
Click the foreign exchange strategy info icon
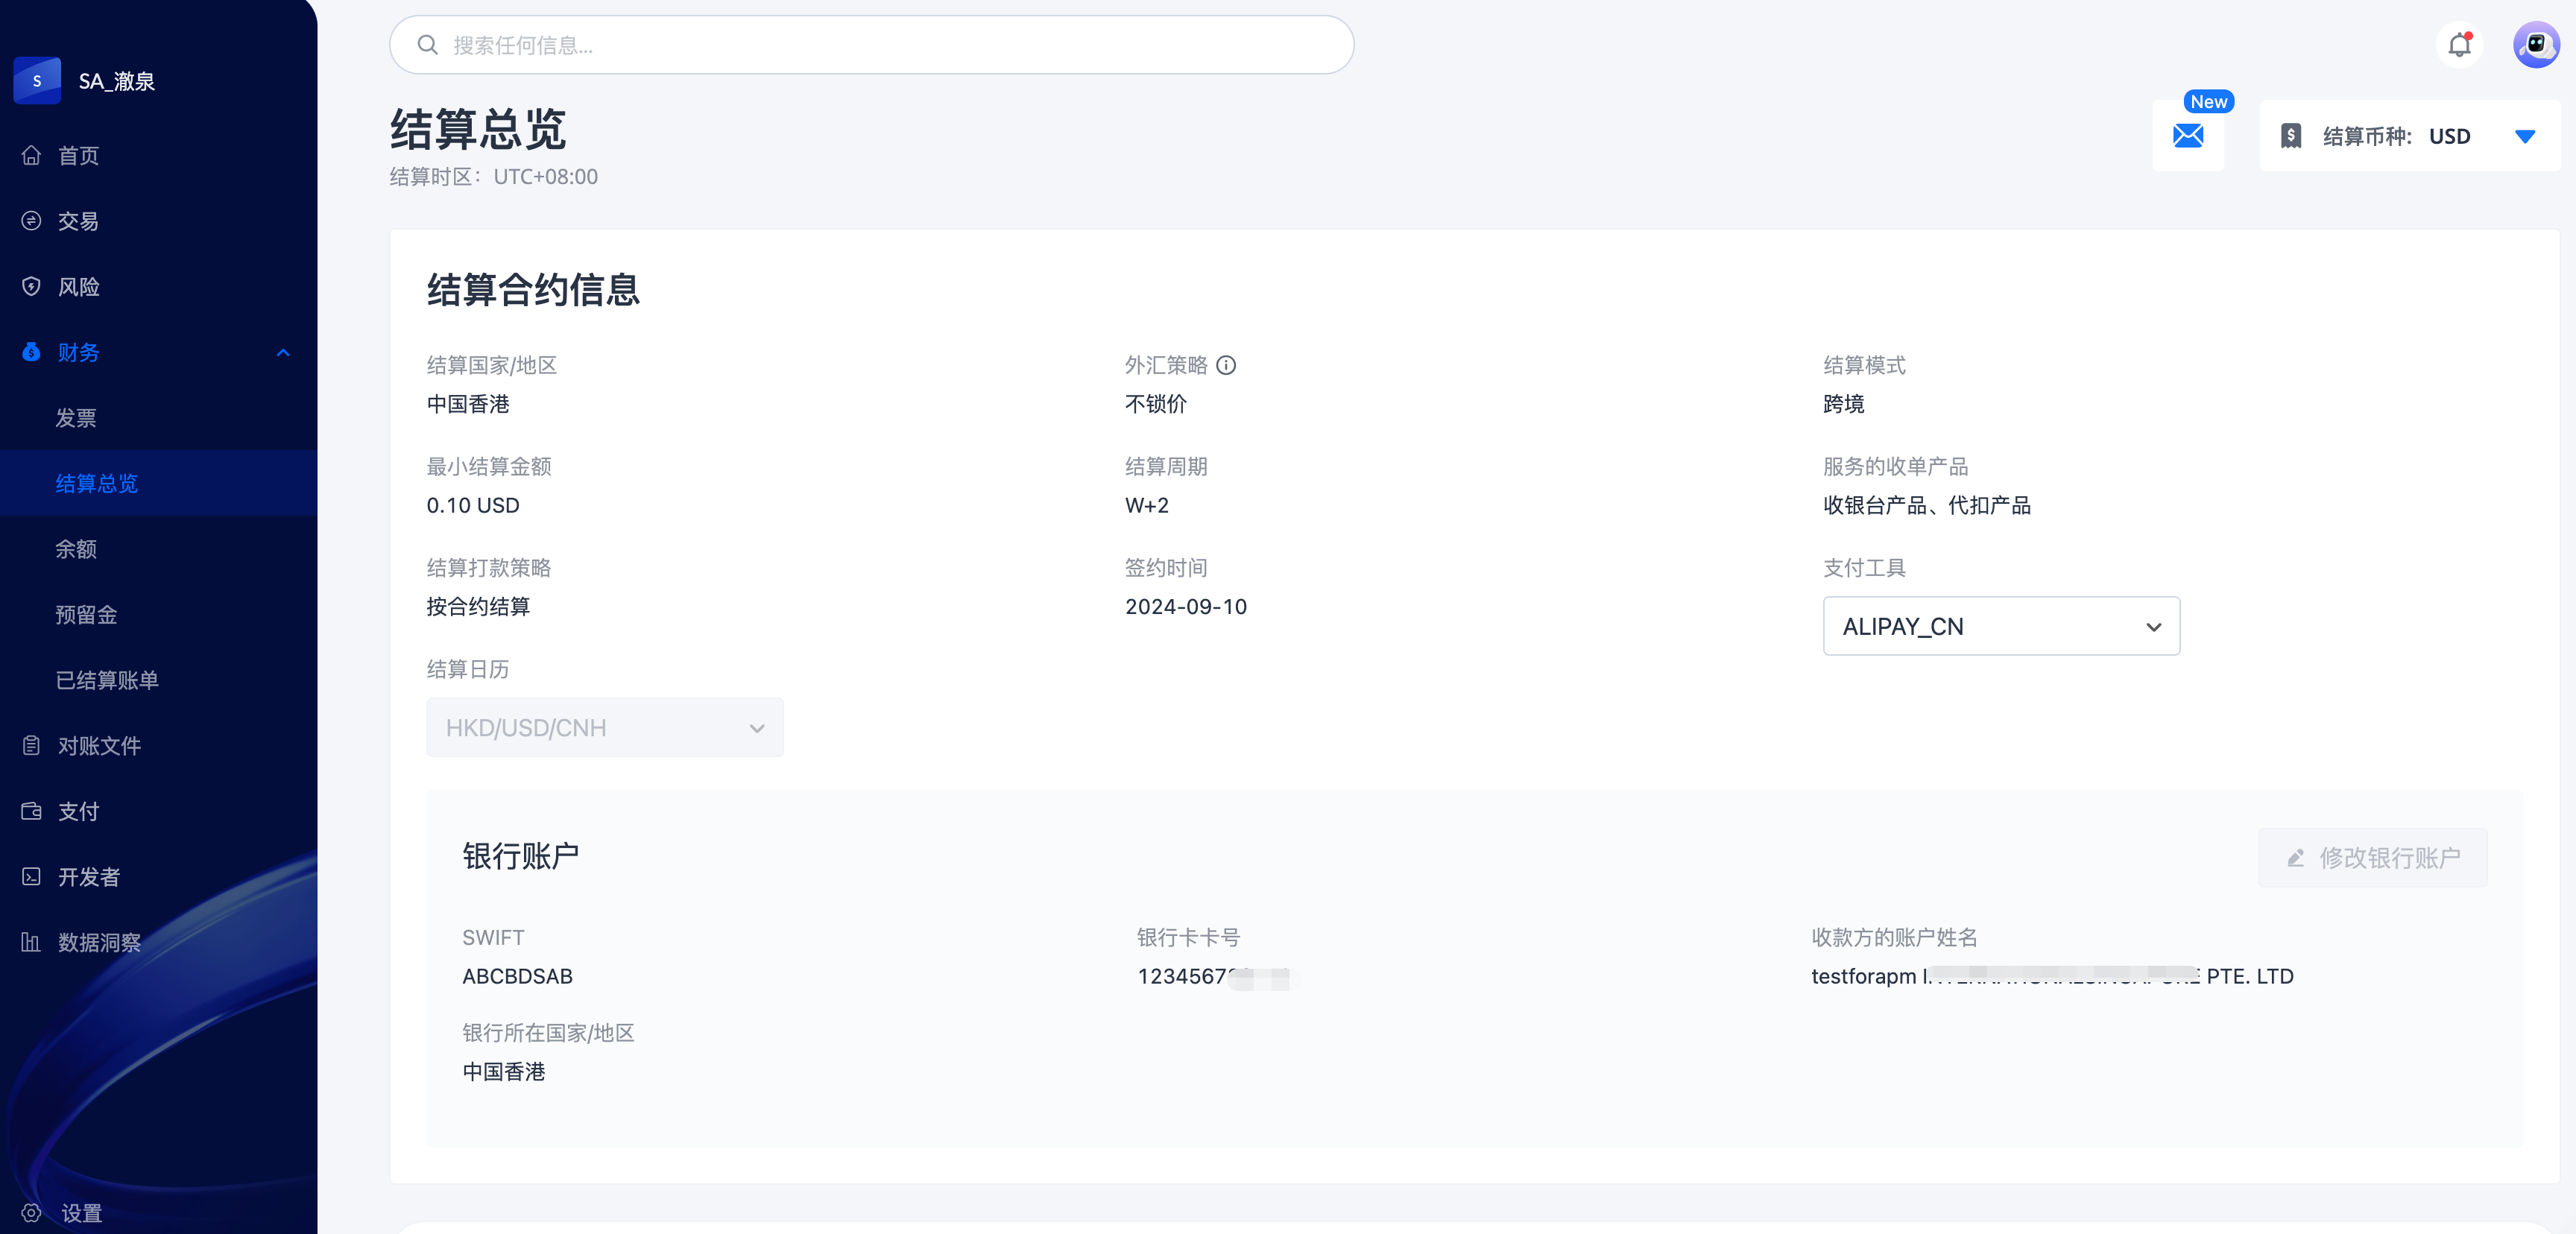click(1226, 365)
